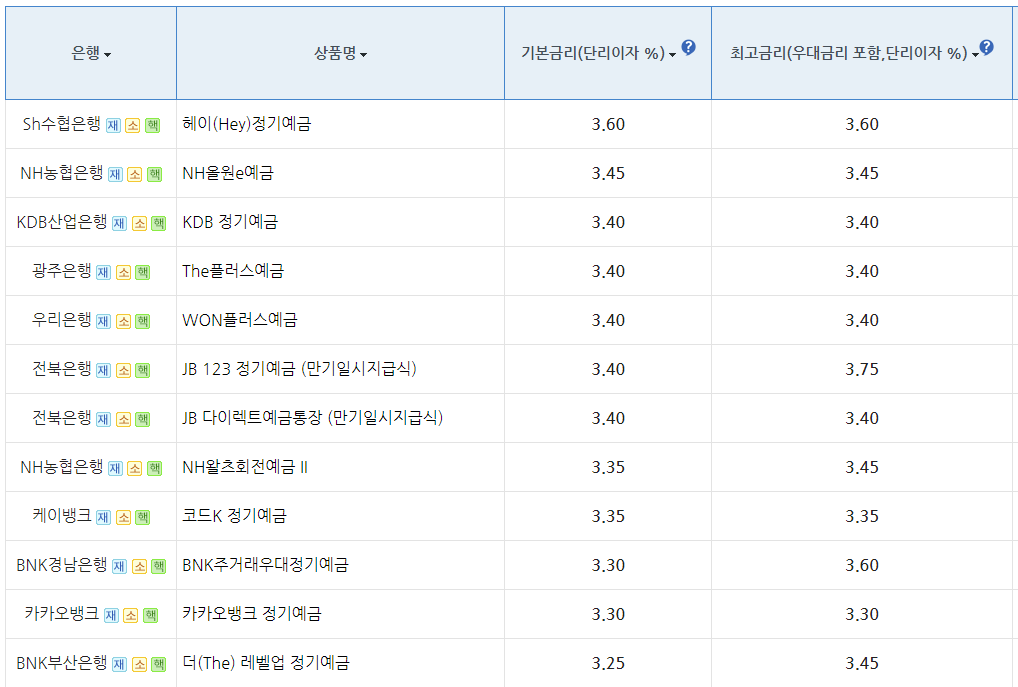
Task: Click green 핵 badge beside Sh수협은행
Action: pyautogui.click(x=153, y=125)
